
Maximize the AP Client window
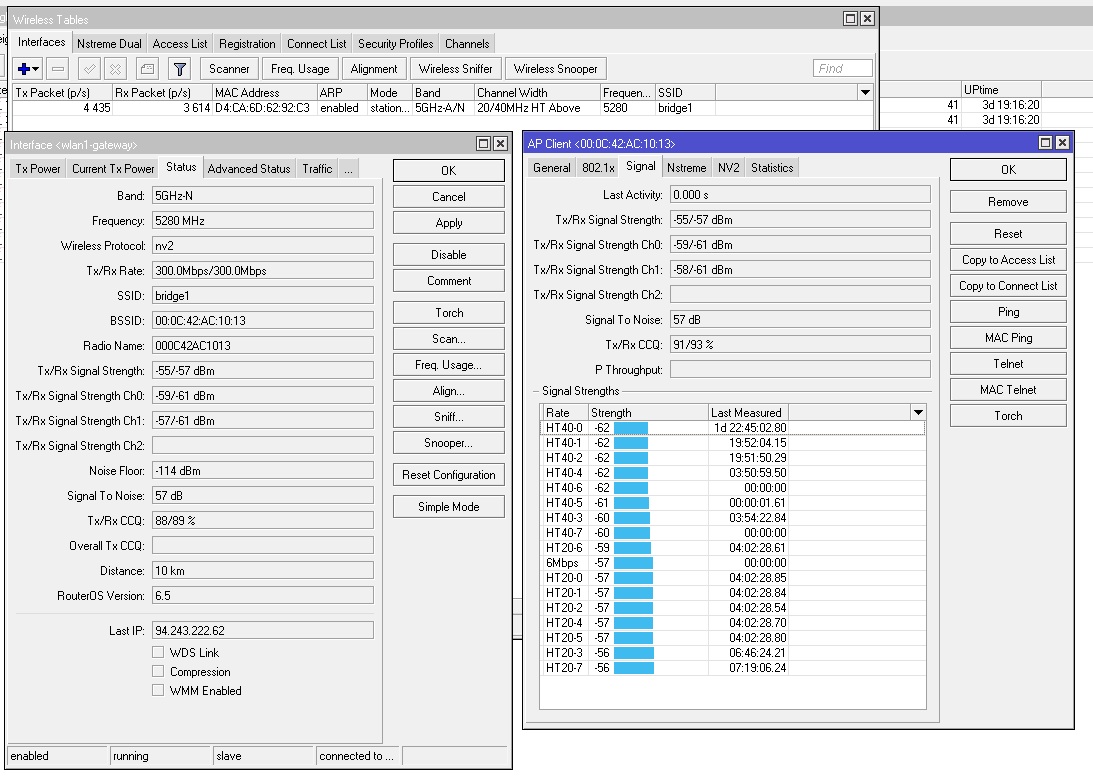1045,143
